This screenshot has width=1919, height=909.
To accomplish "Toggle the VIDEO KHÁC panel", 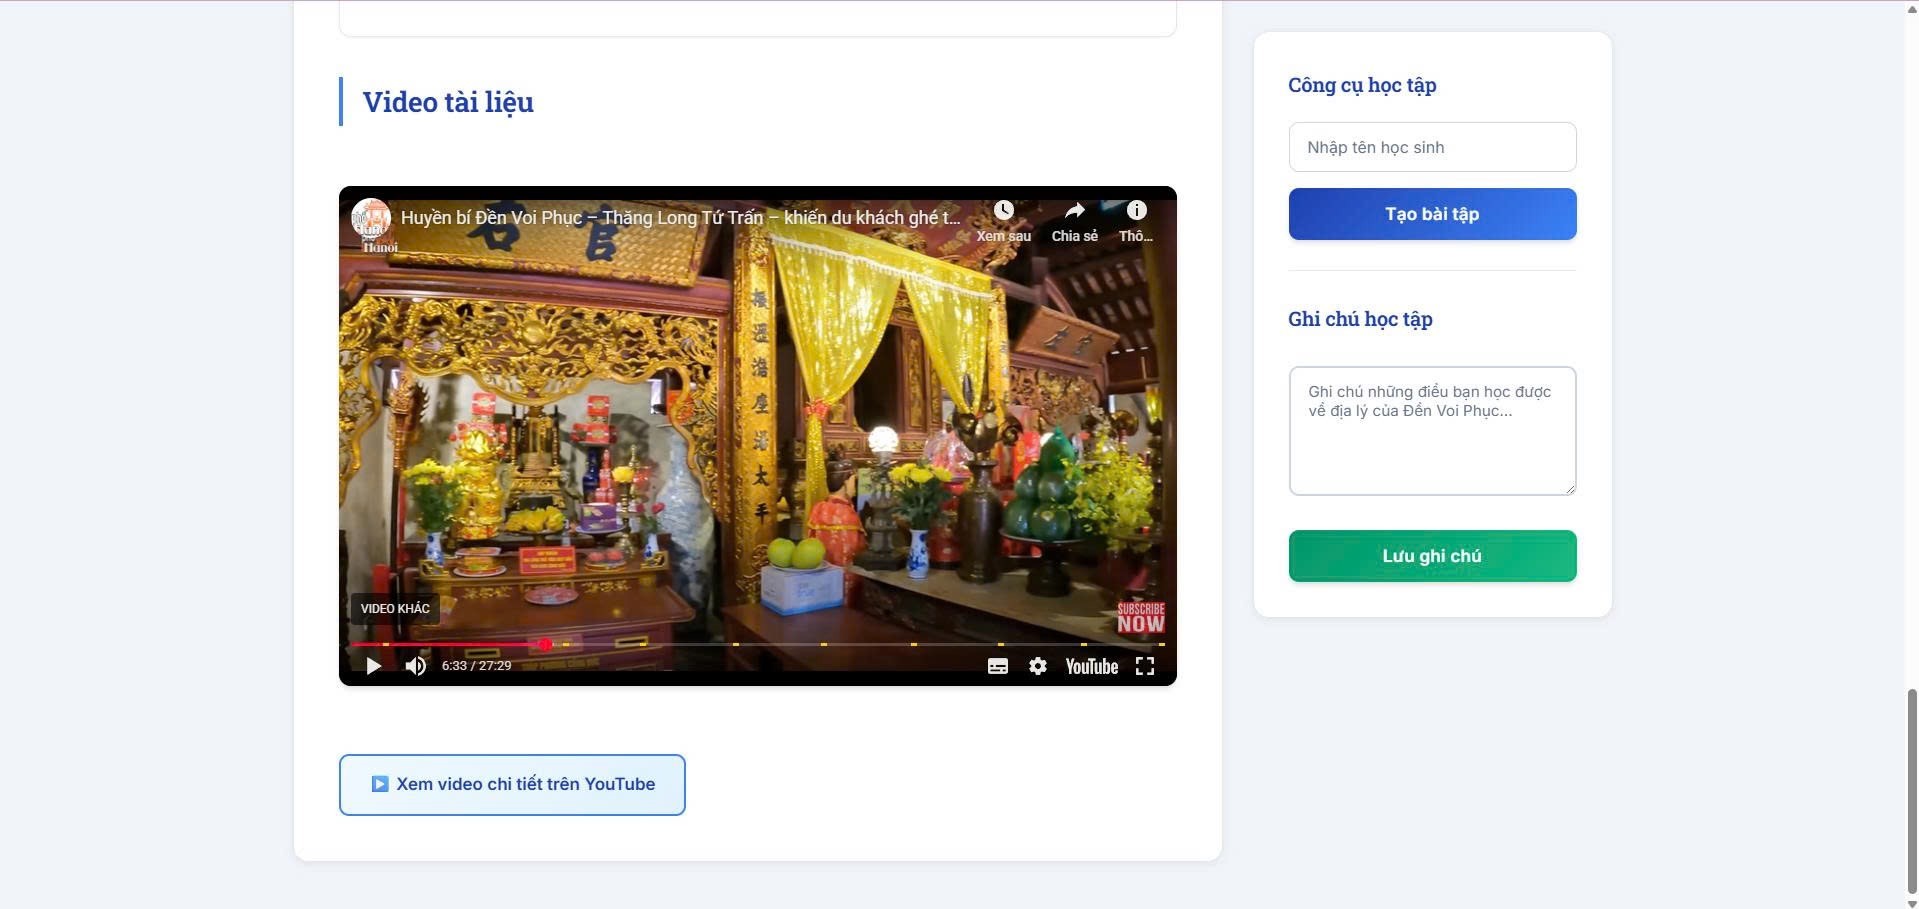I will click(x=394, y=608).
